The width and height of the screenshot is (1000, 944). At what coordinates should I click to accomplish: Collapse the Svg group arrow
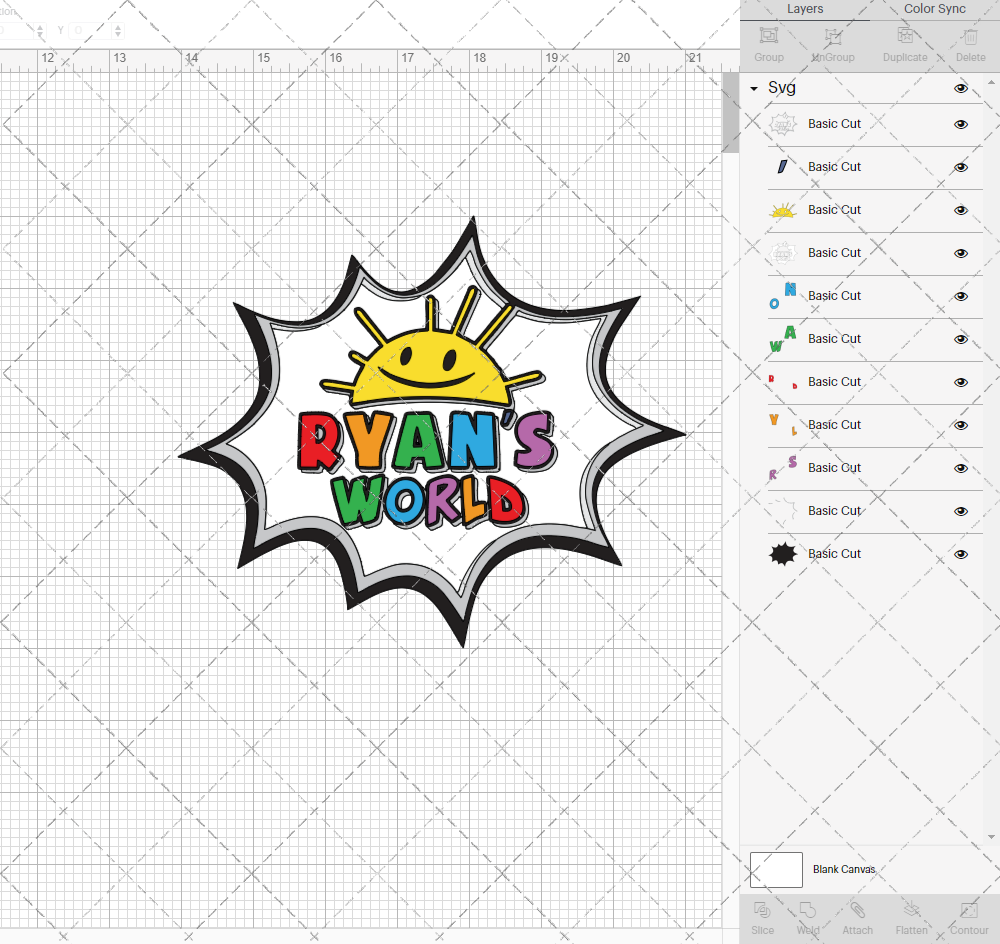[754, 89]
